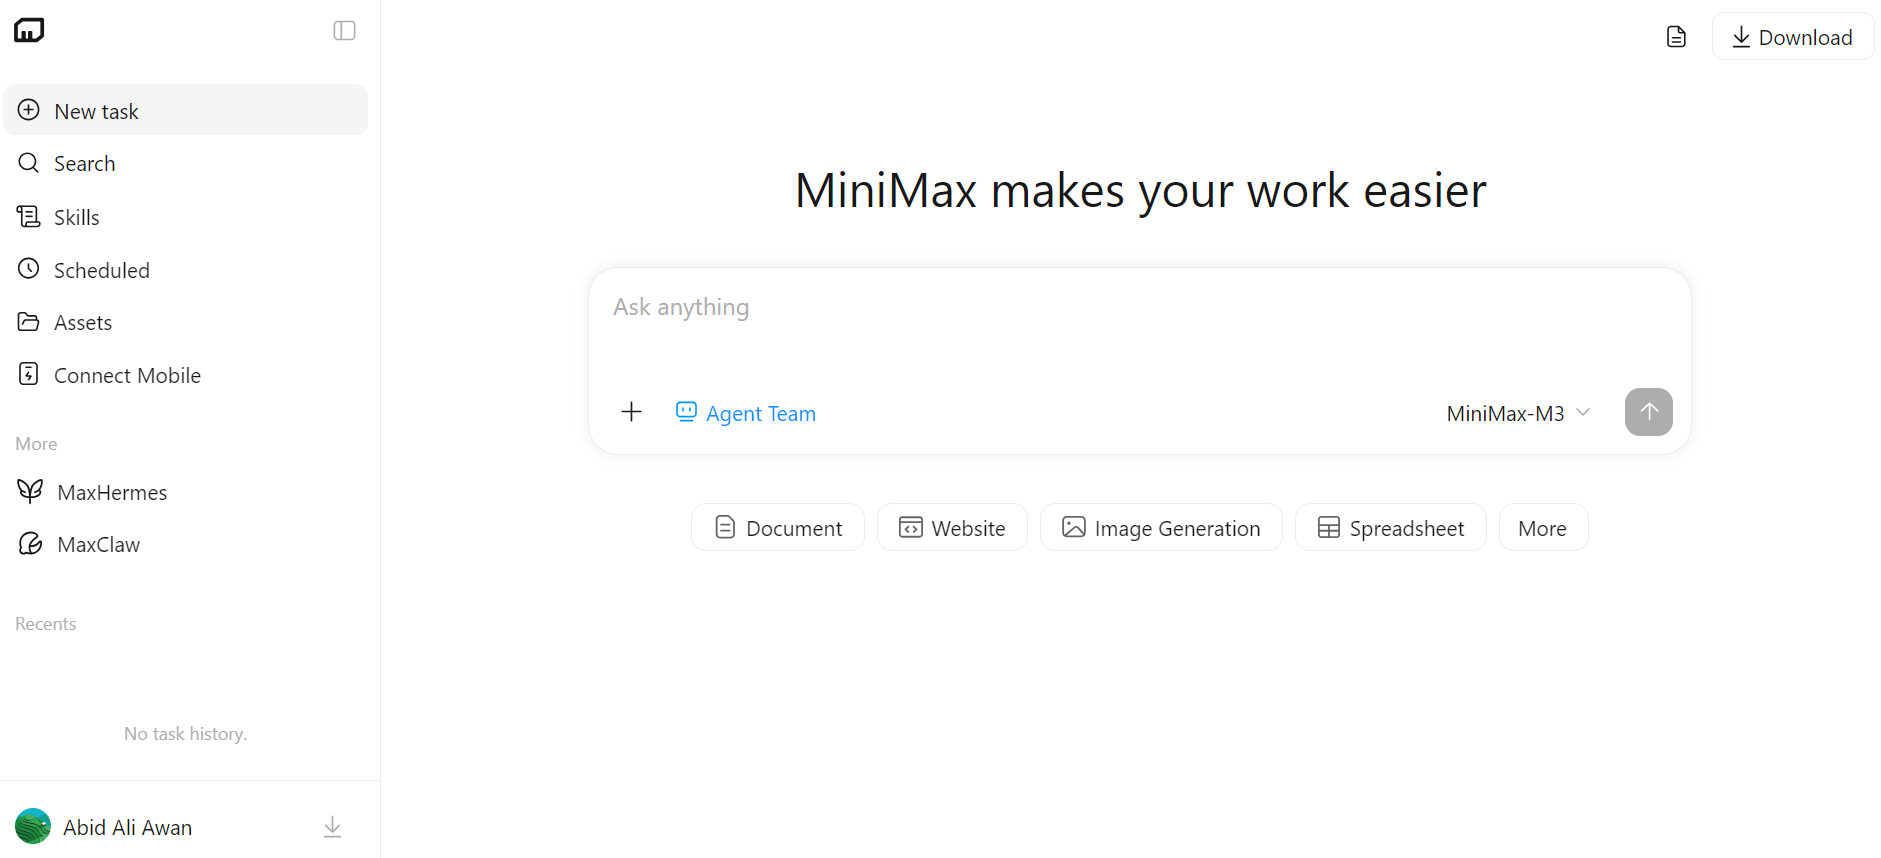Go to Scheduled tasks

click(x=186, y=270)
